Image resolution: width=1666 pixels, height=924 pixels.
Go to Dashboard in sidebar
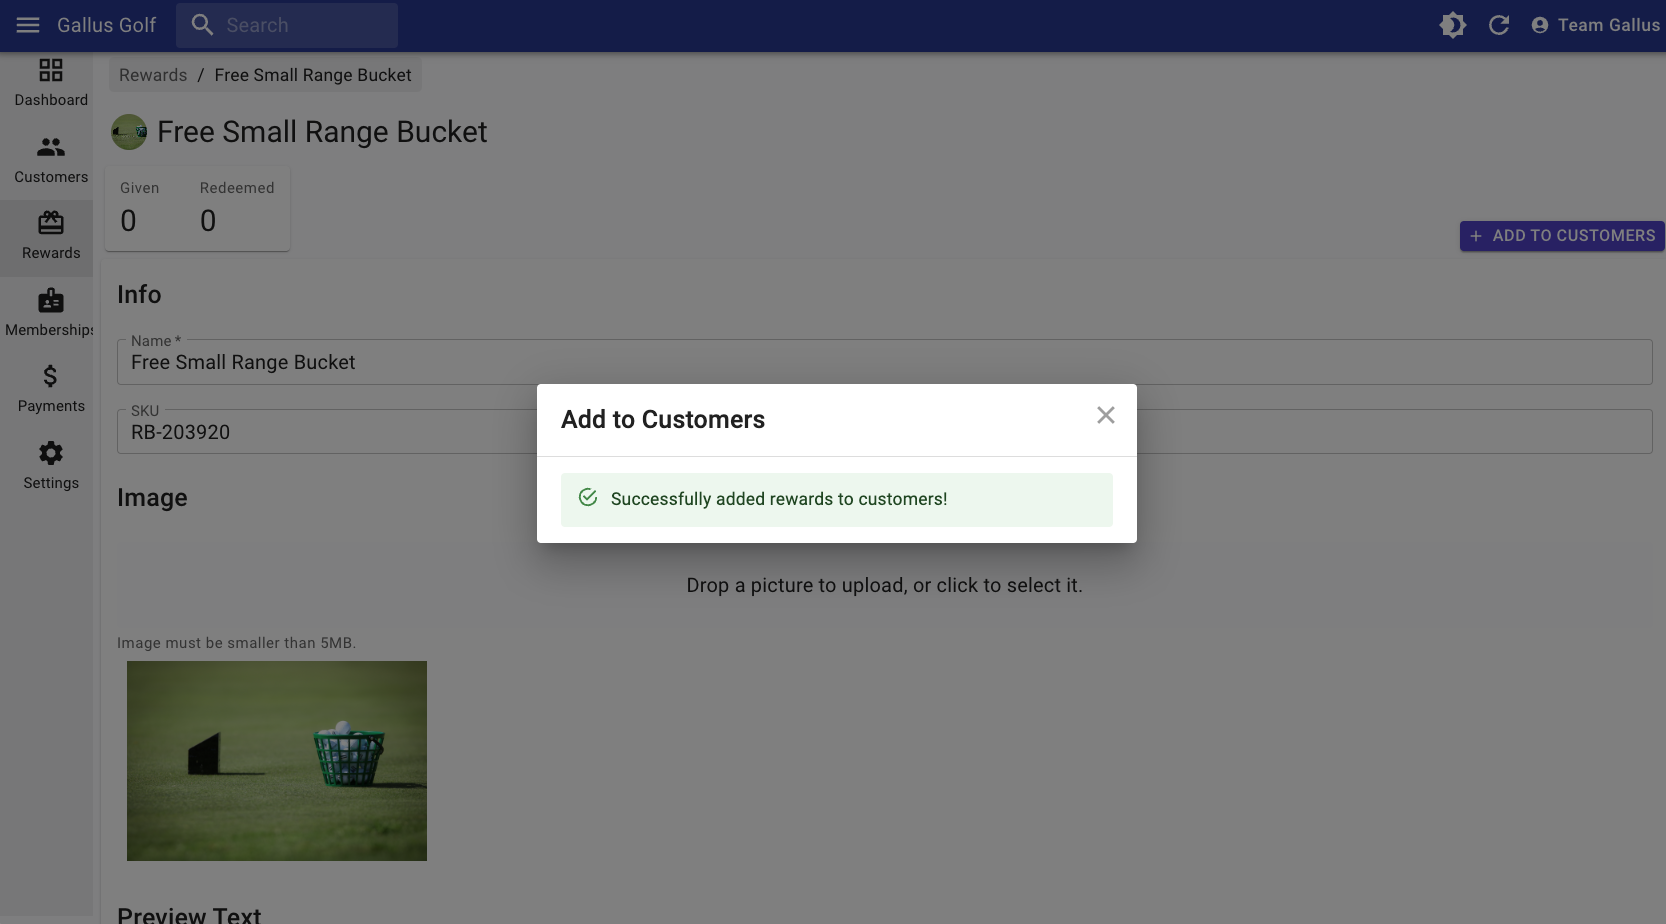51,84
